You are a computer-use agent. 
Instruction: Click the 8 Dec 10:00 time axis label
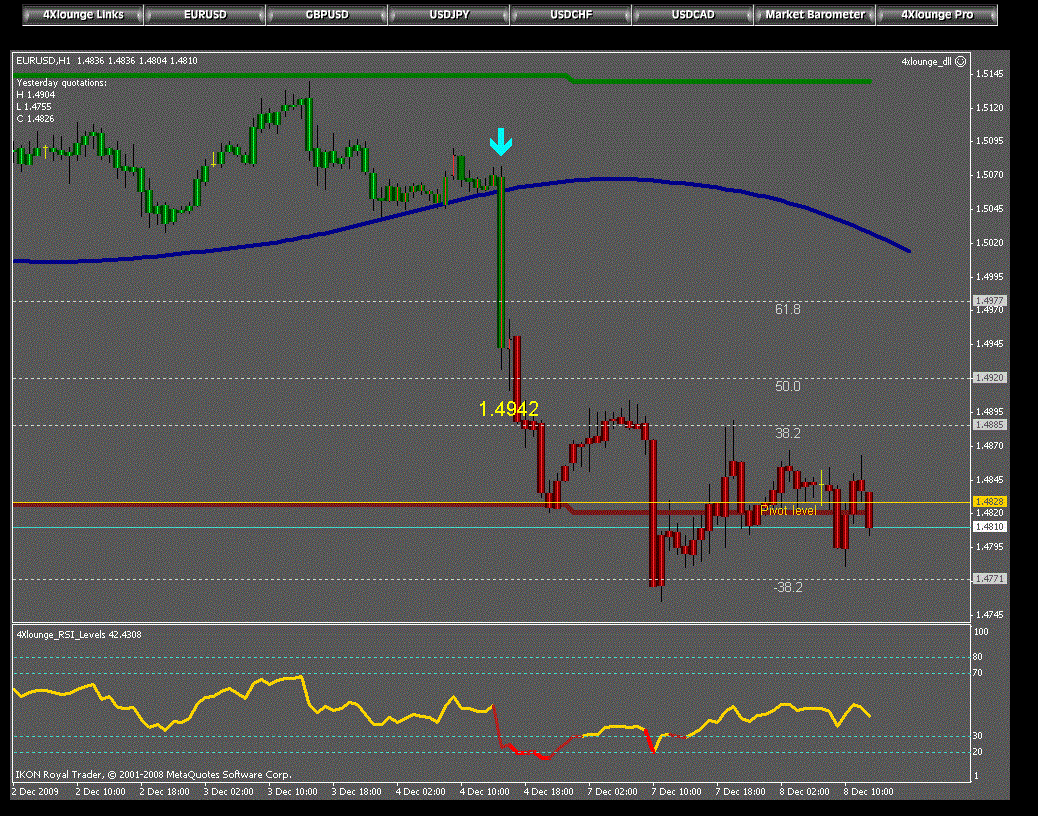[x=868, y=792]
